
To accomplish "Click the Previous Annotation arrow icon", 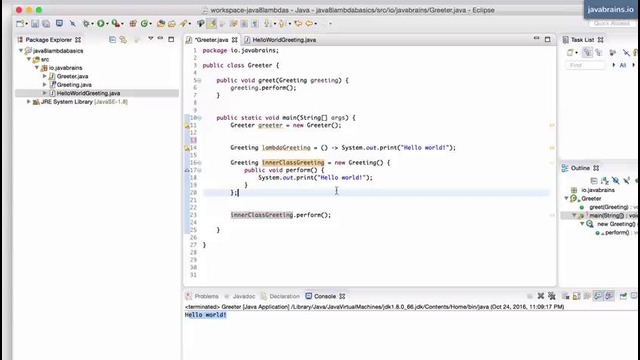I will point(282,24).
